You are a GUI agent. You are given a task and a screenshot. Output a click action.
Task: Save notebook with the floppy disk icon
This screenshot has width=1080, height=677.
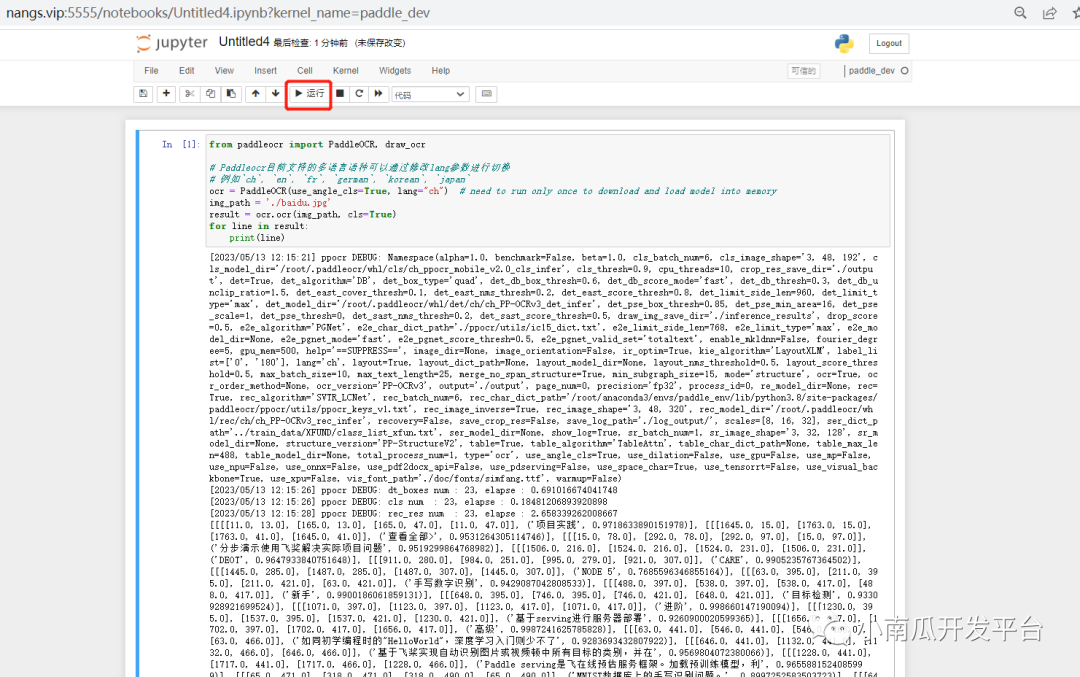[x=143, y=94]
